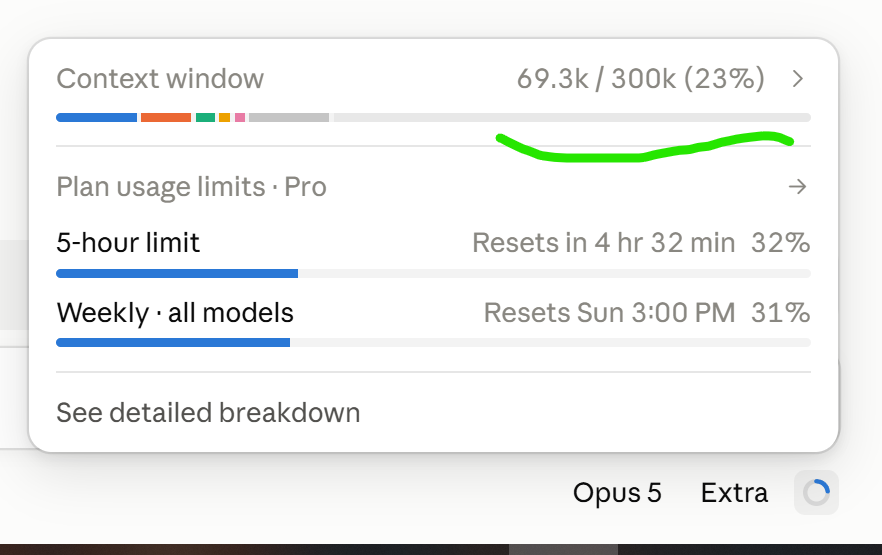Open See detailed breakdown

[208, 413]
